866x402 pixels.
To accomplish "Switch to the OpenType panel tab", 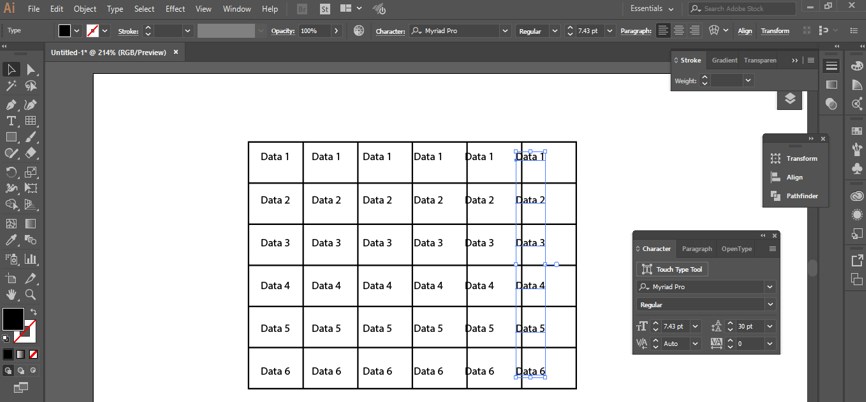I will (x=736, y=249).
